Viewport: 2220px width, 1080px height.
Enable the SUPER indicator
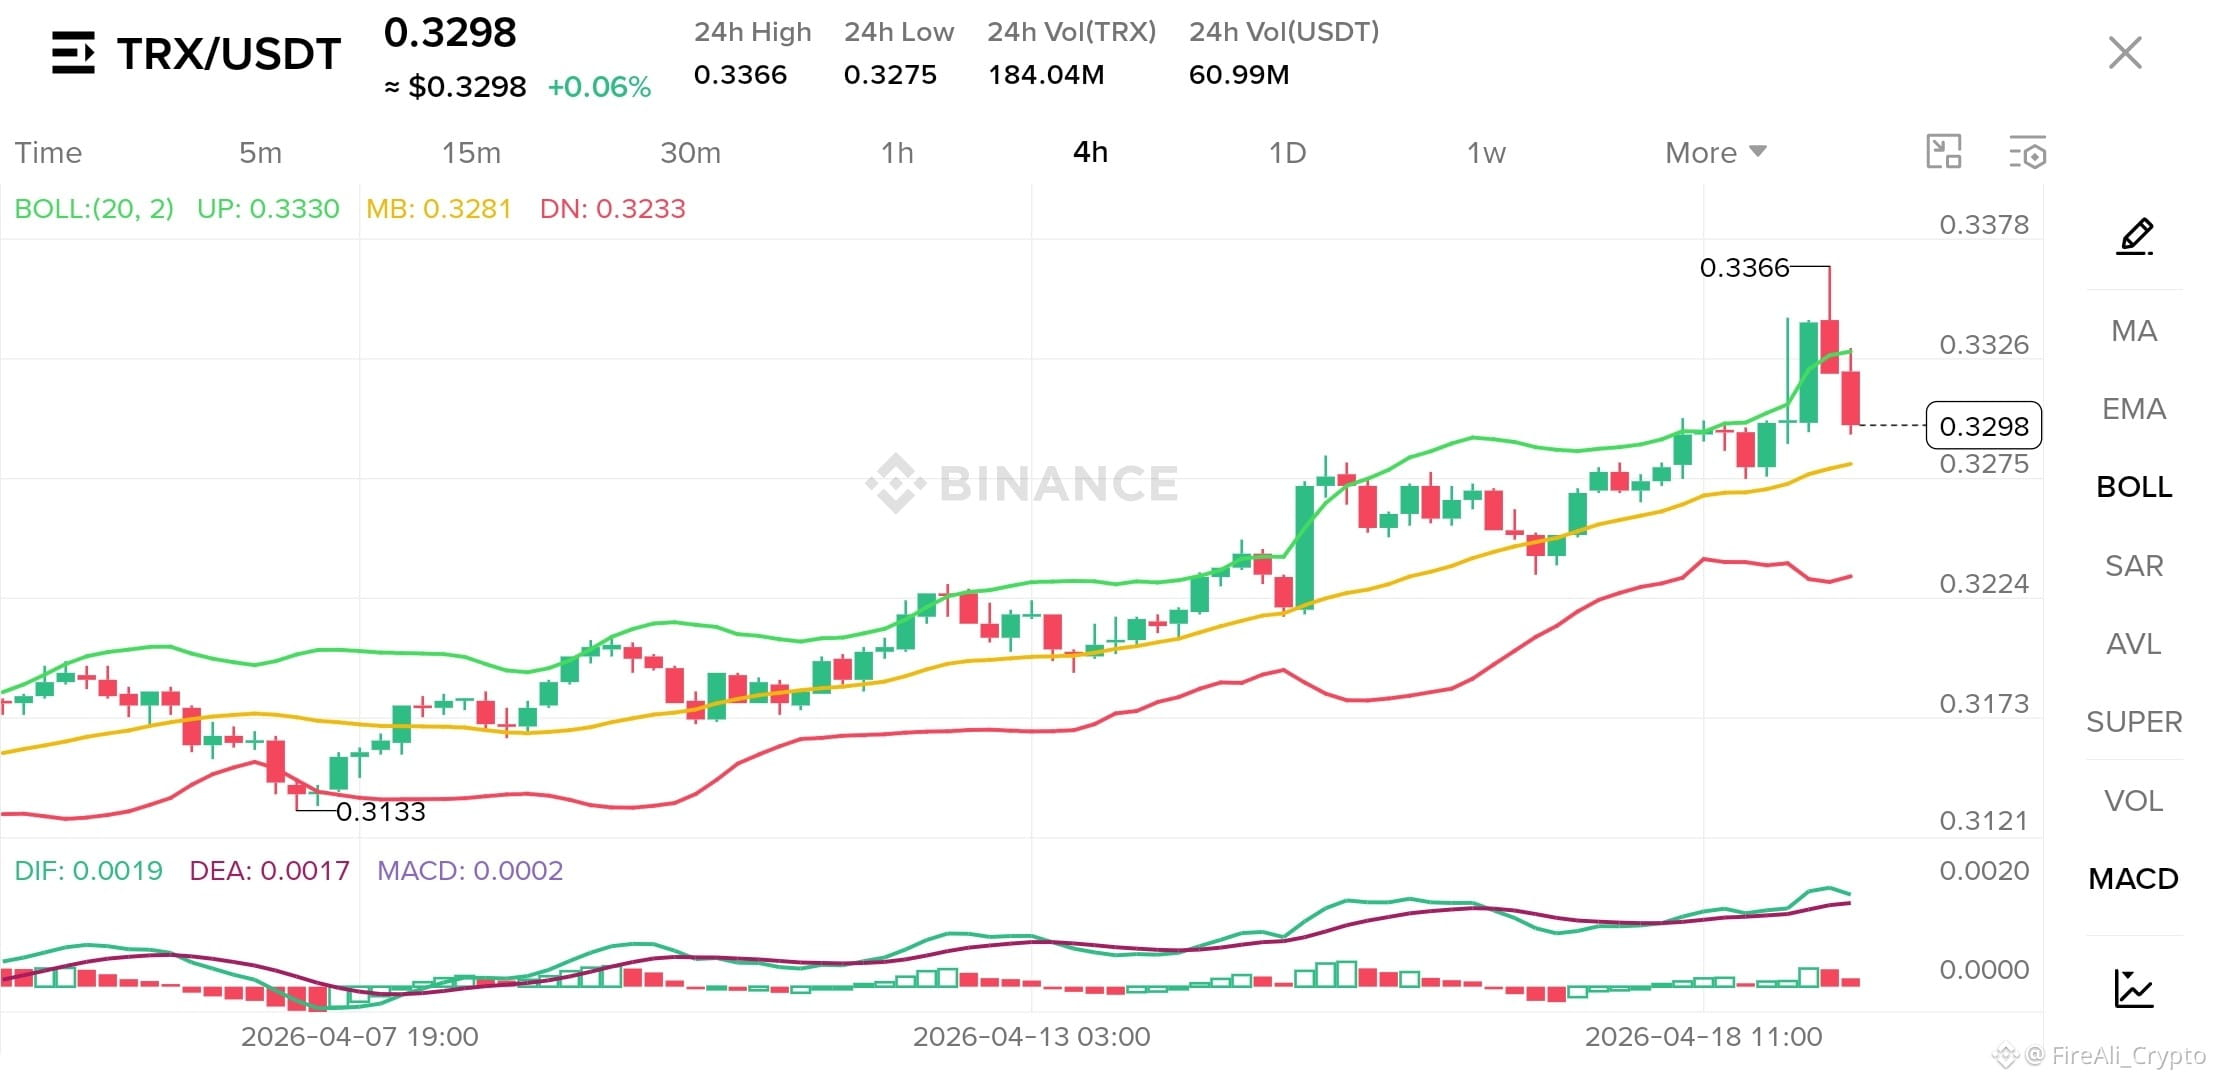pyautogui.click(x=2134, y=721)
